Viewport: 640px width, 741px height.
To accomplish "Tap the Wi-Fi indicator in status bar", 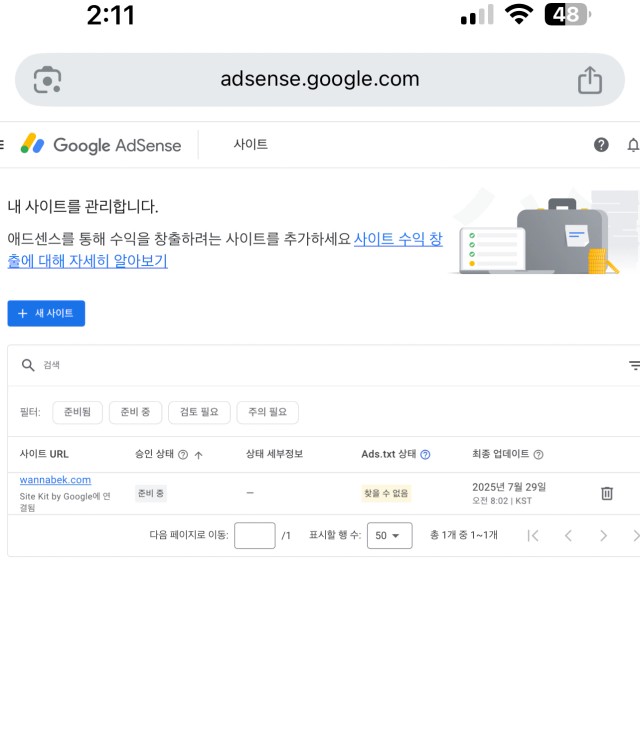I will pyautogui.click(x=519, y=15).
